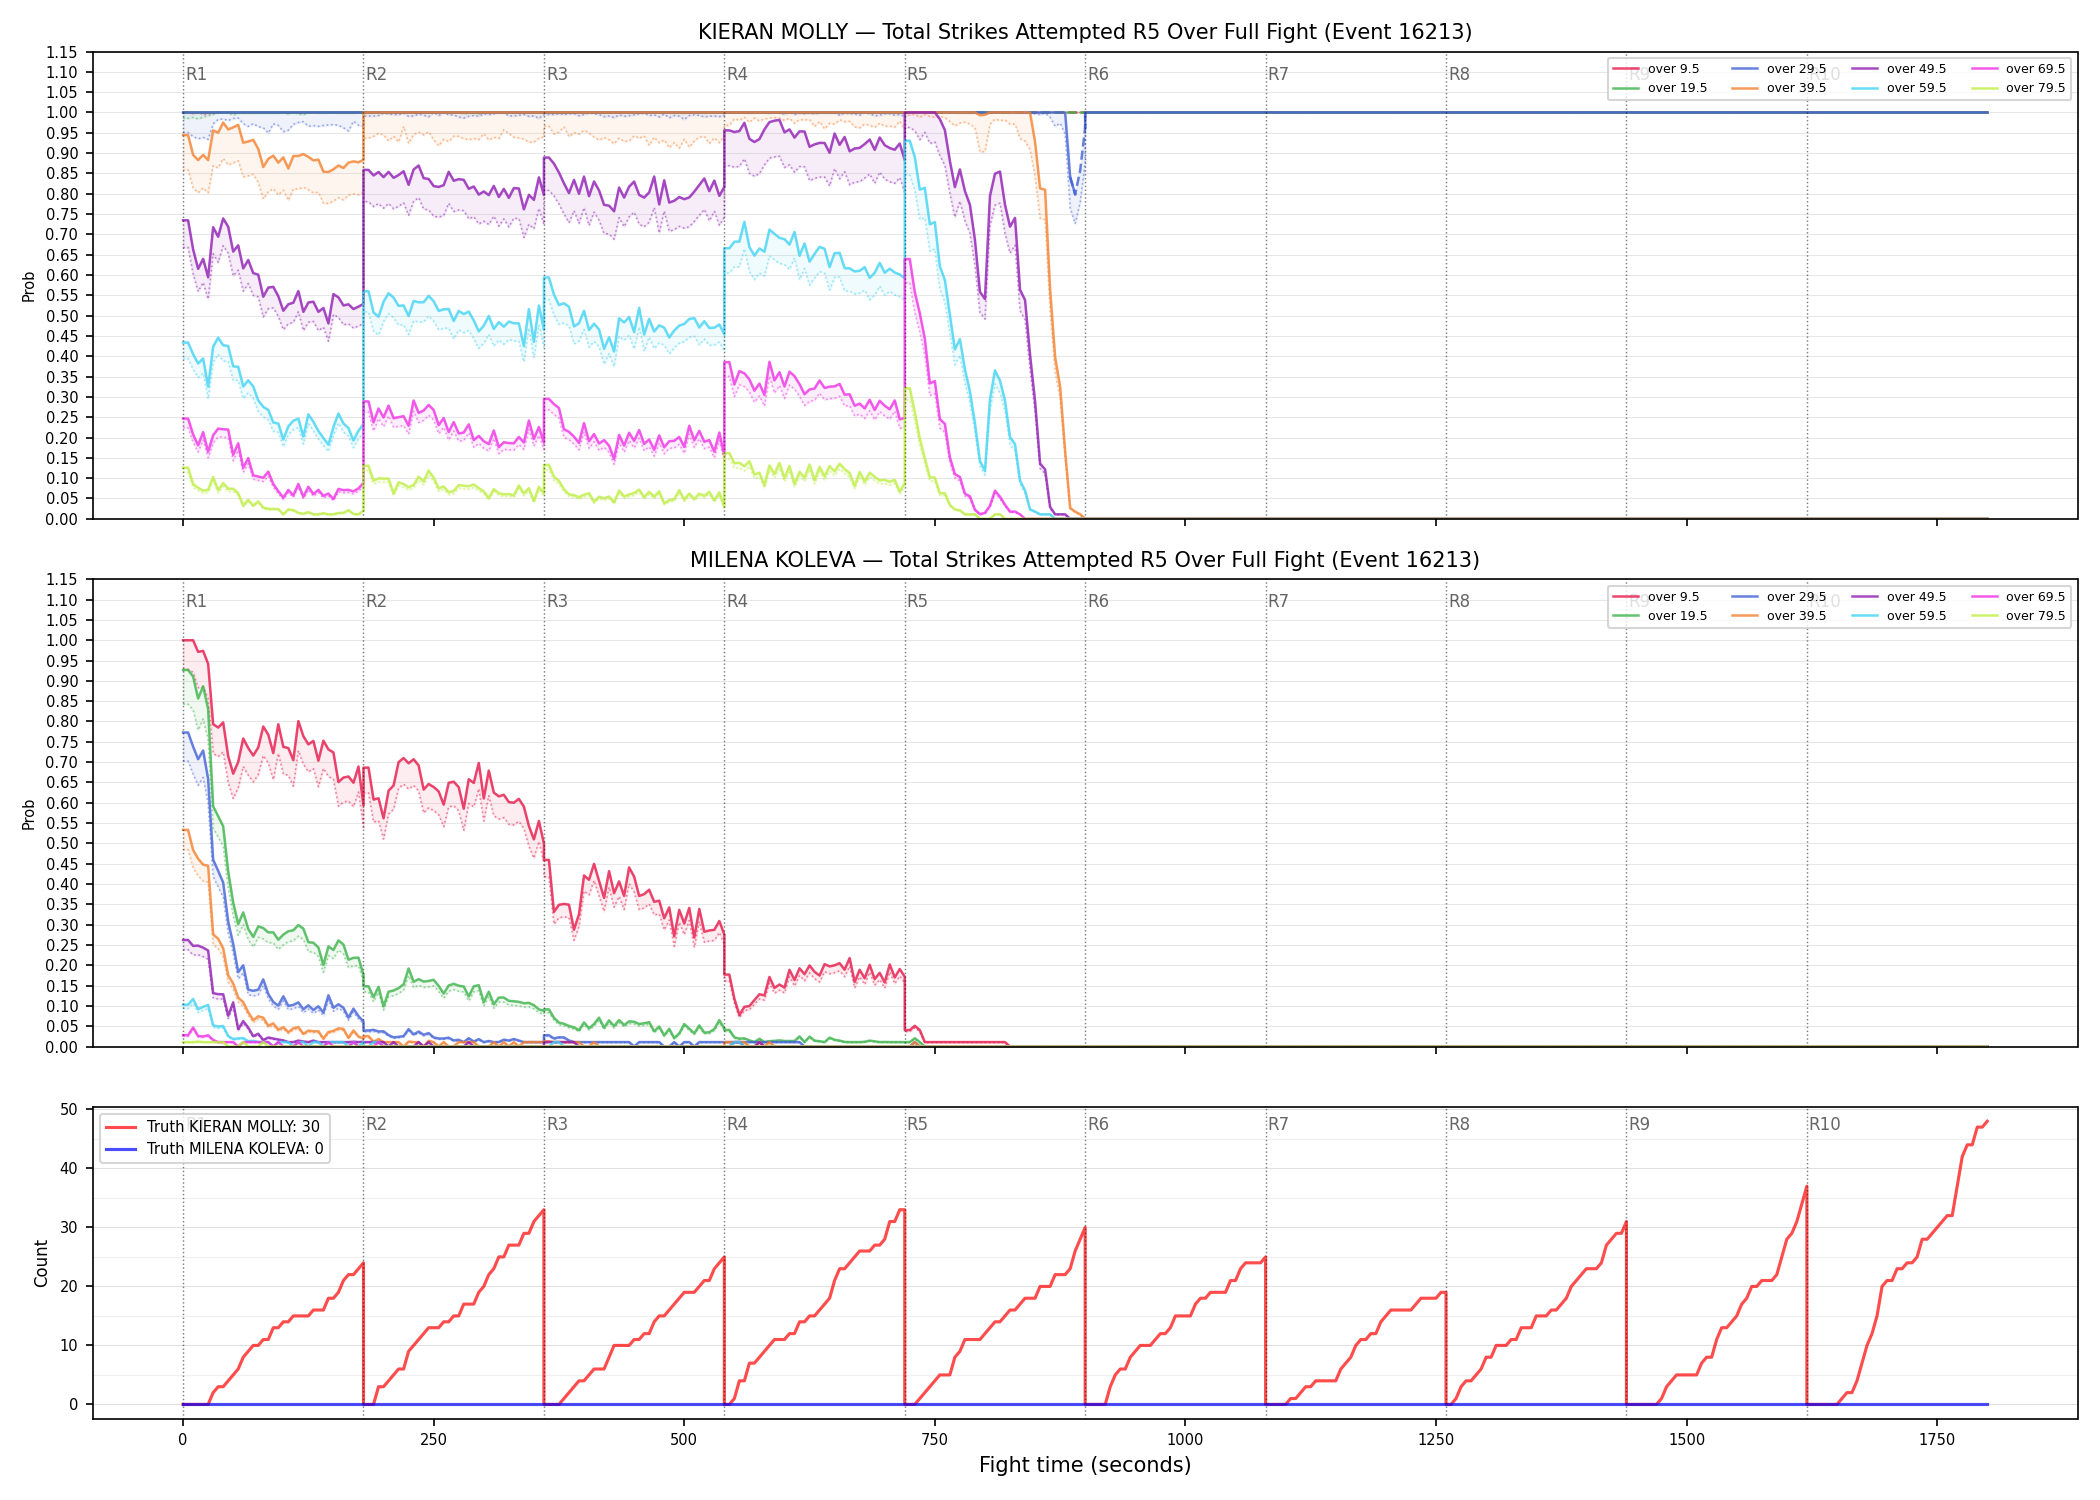Click the KIERAN MOLLY chart title

pos(1085,32)
